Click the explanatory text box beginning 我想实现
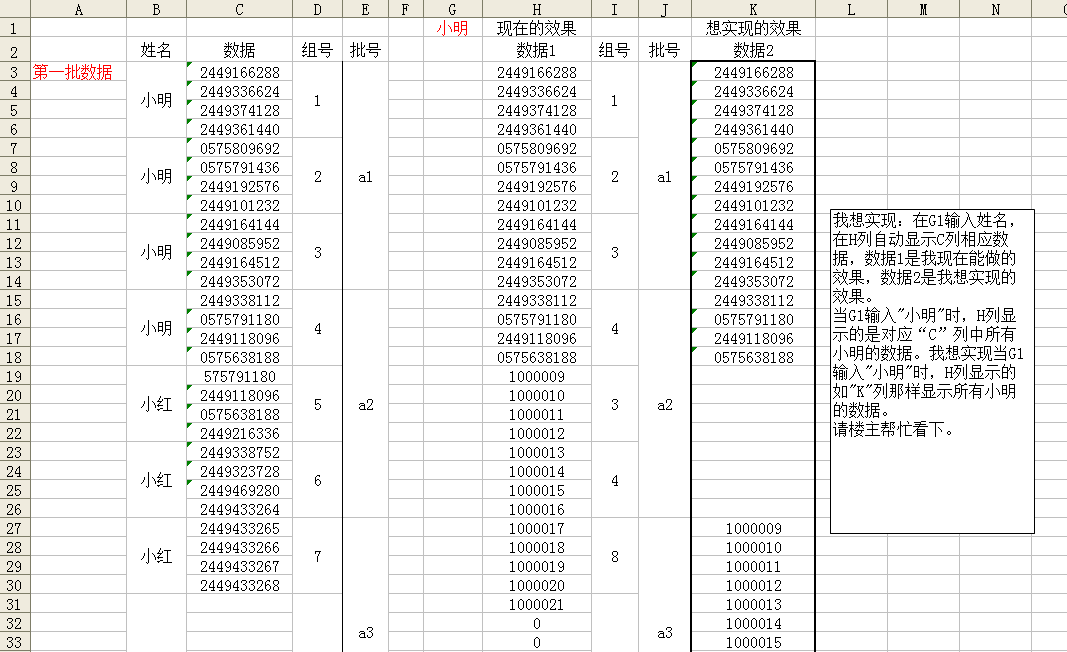Screen dimensions: 1067x652 click(x=931, y=370)
